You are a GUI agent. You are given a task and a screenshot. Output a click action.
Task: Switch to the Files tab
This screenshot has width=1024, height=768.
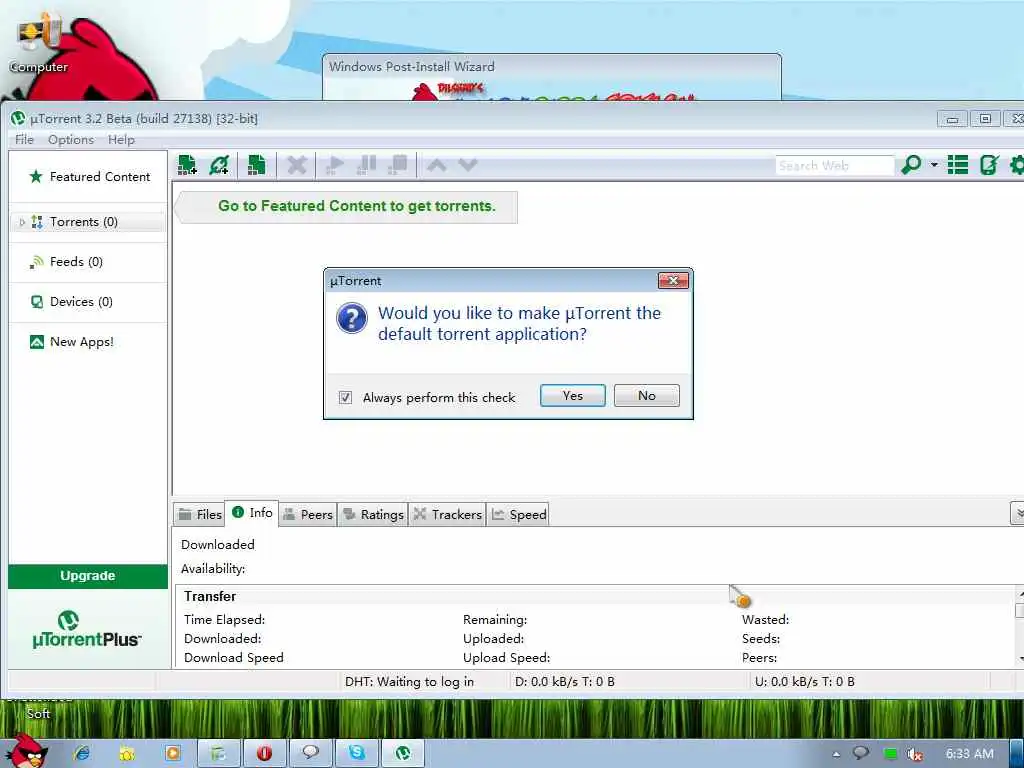[x=200, y=515]
